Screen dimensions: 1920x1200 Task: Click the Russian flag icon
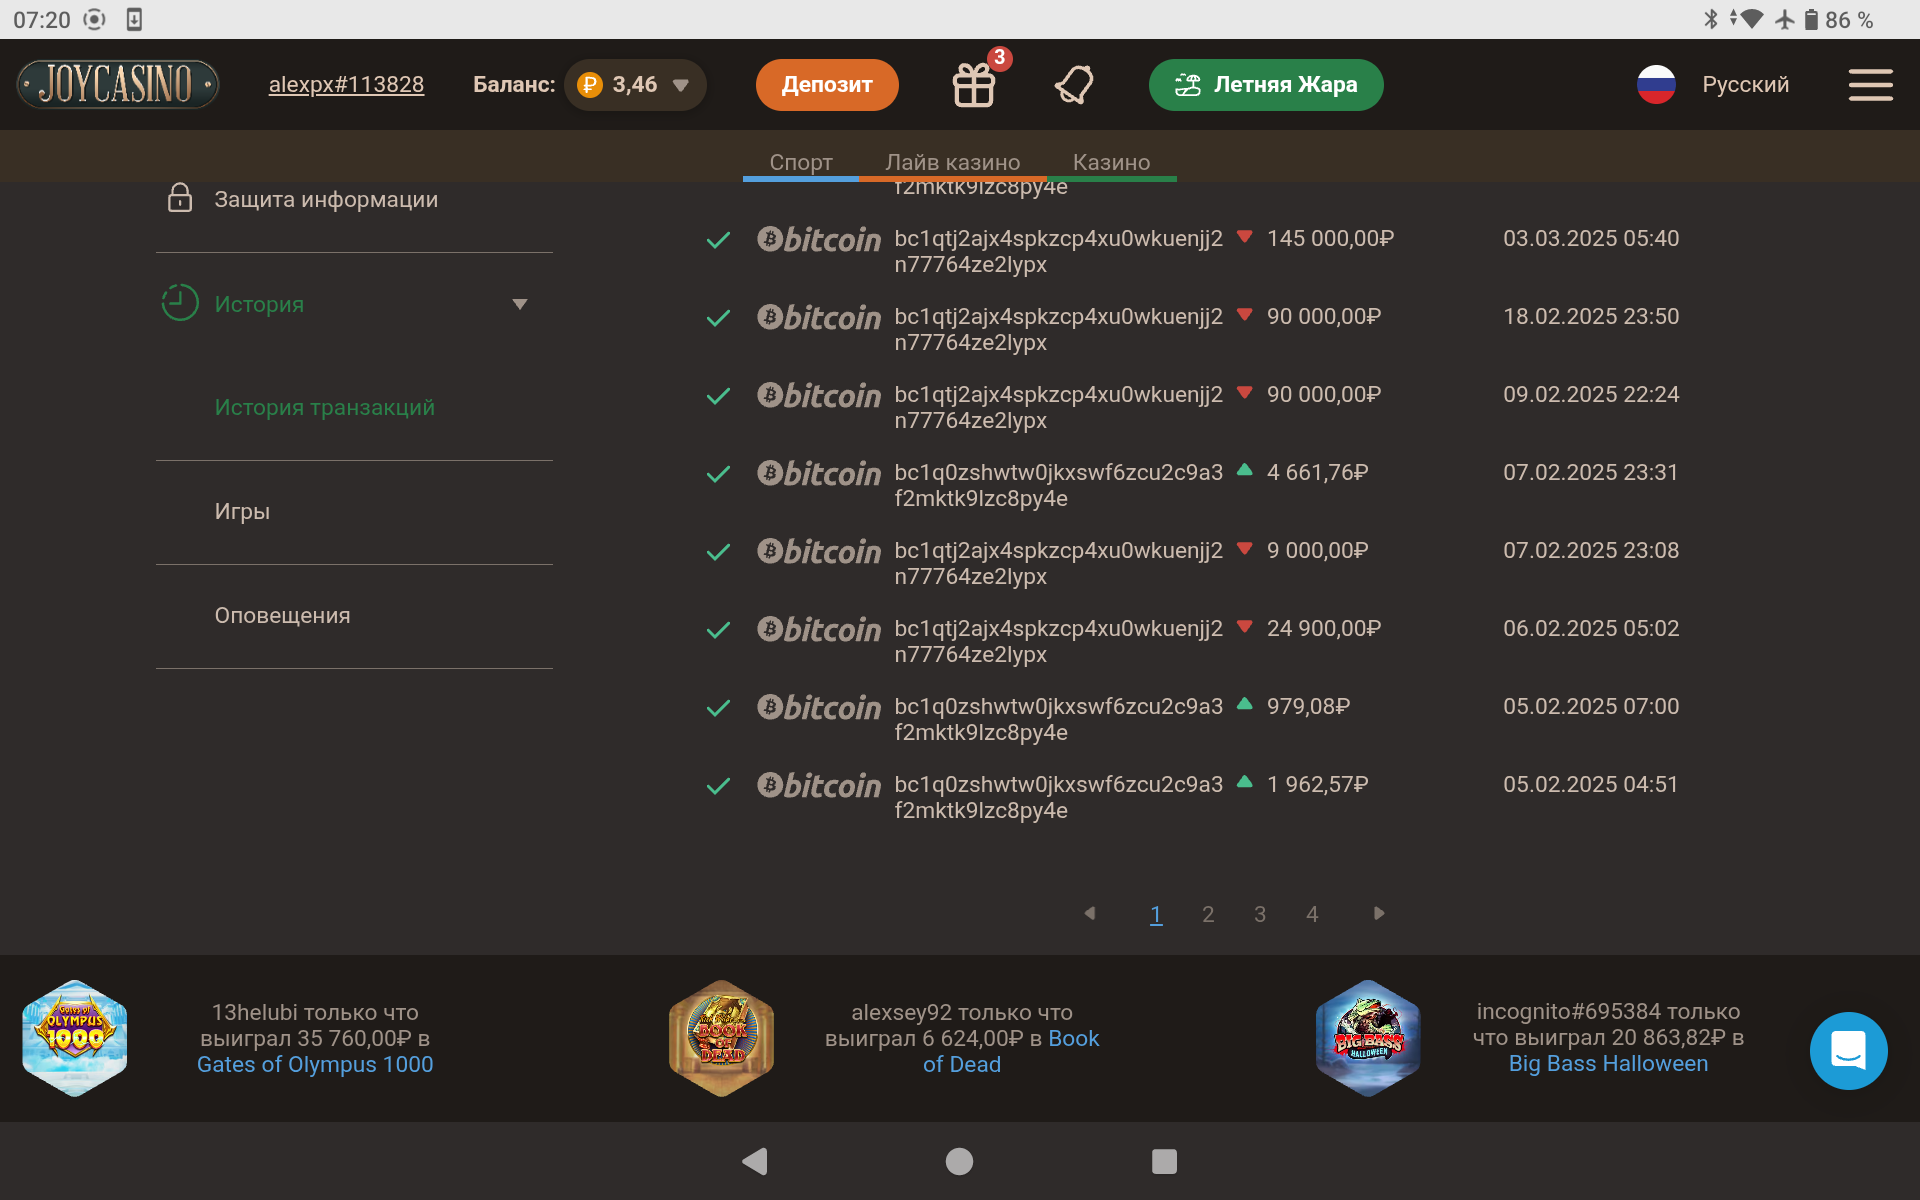[1656, 85]
